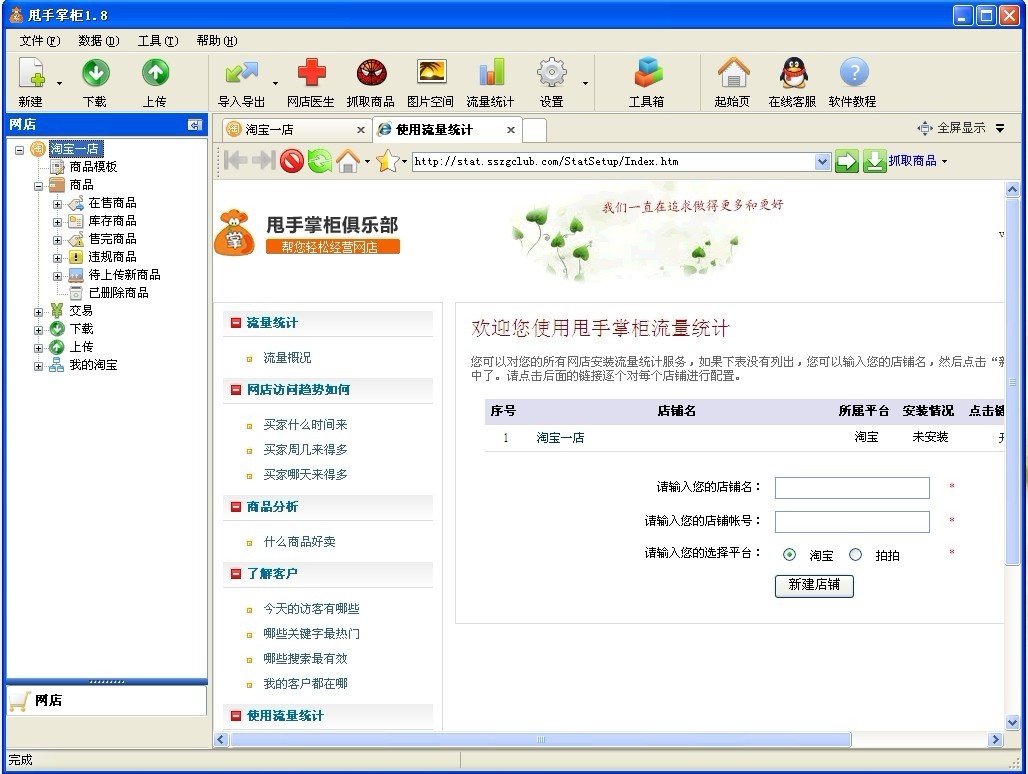Open the 工具箱 (Toolbox) cube icon
Viewport: 1028px width, 774px height.
(648, 72)
